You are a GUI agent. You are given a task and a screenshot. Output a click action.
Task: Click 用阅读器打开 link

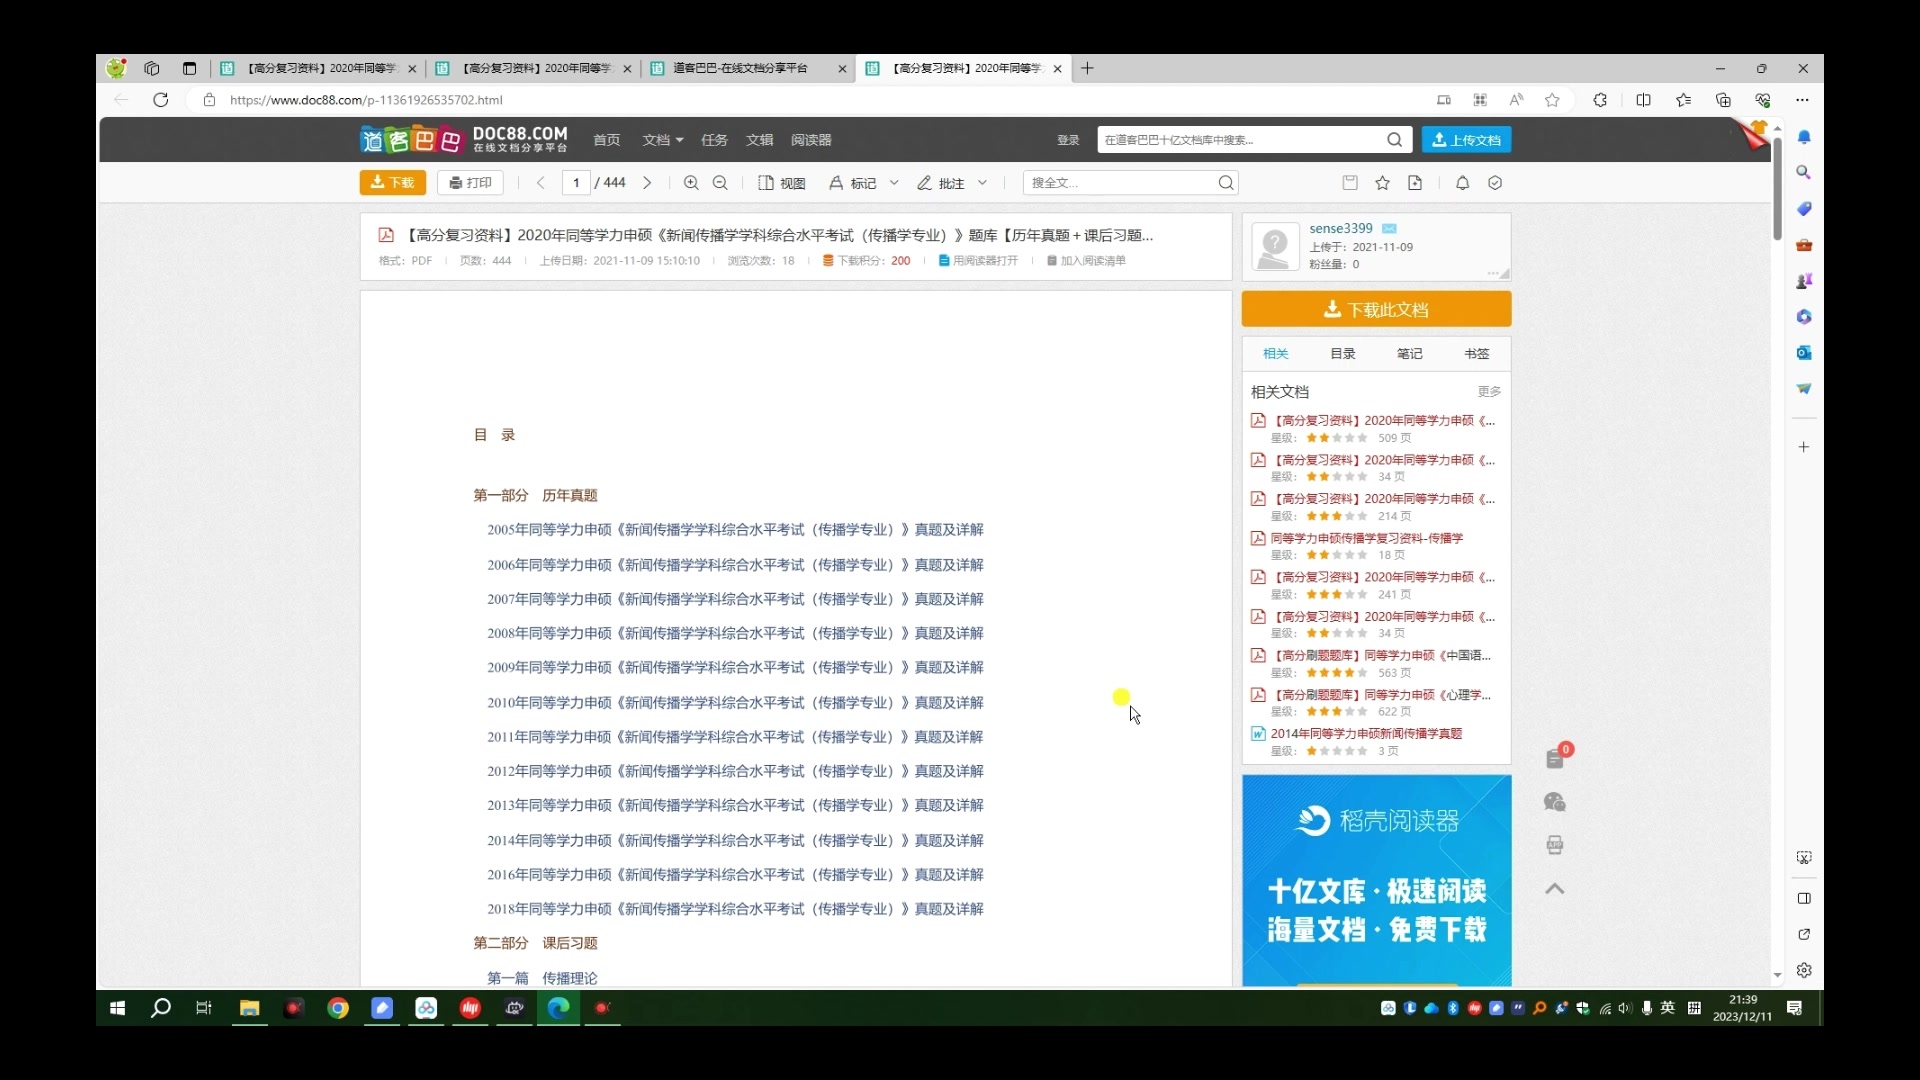[x=978, y=261]
